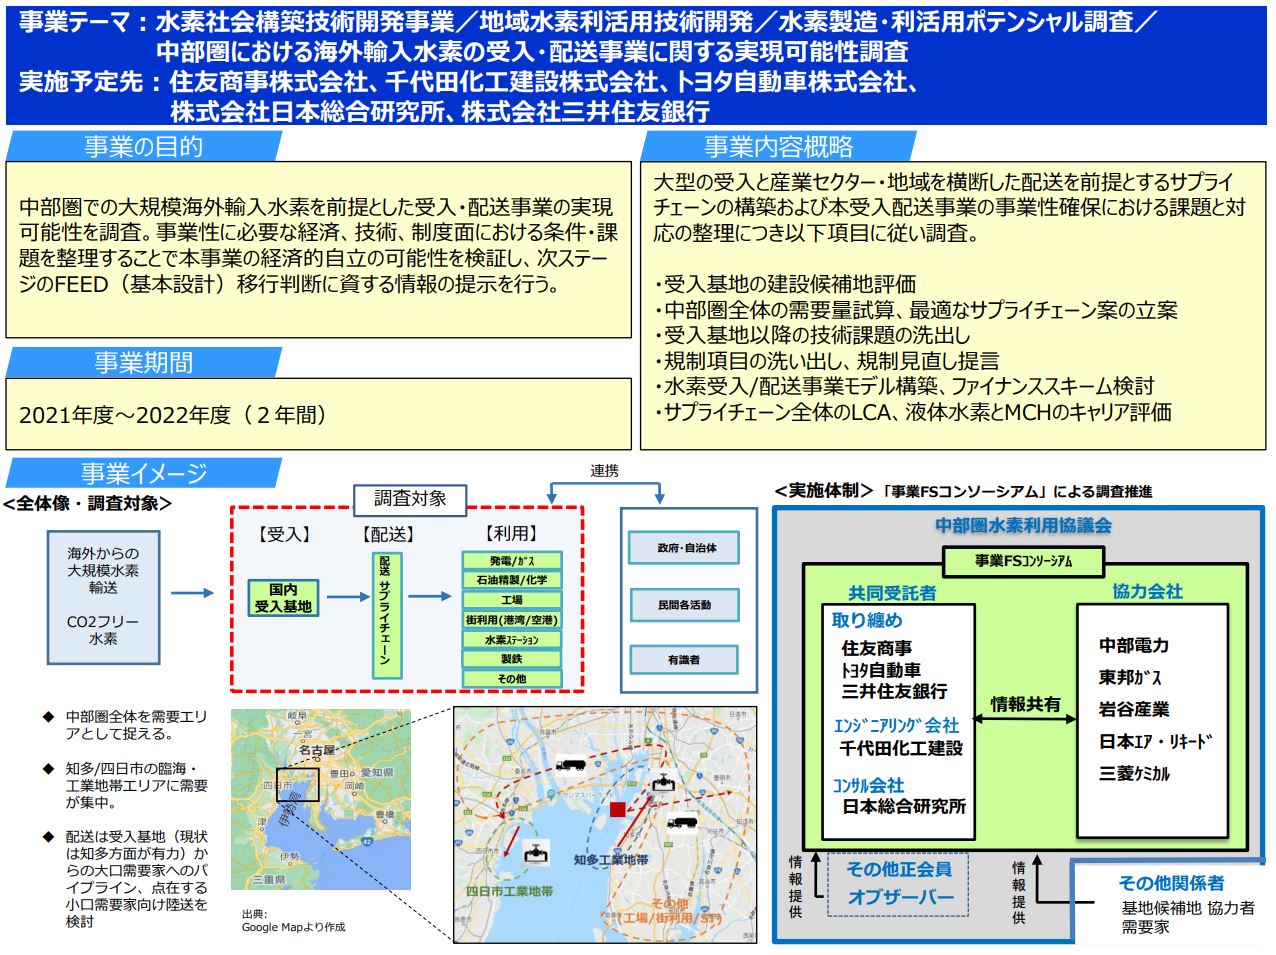Select the pipeline valve icon in Yokkaichi industrial zone
1276x955 pixels.
pos(536,853)
